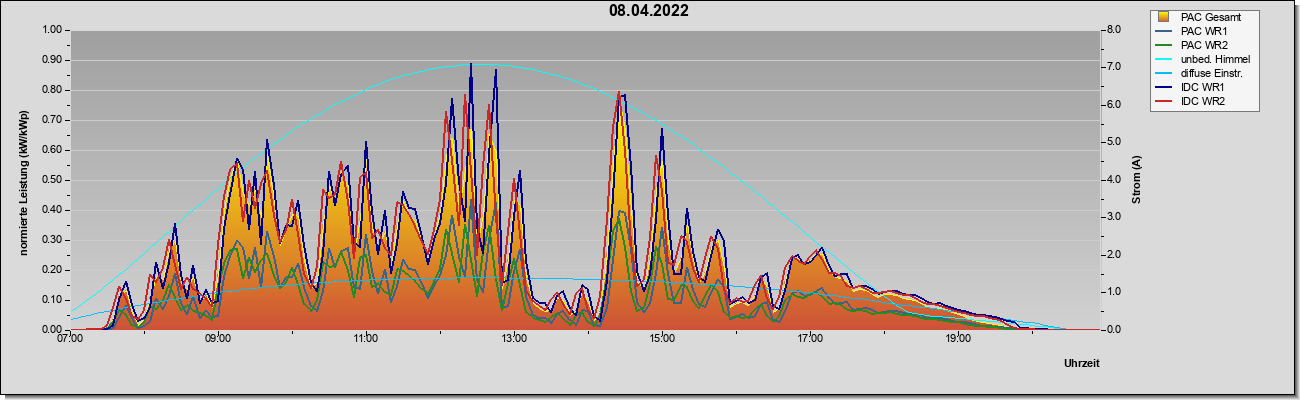Screen dimensions: 1300x400
Task: Click the 13:00 time axis label
Action: coord(514,339)
